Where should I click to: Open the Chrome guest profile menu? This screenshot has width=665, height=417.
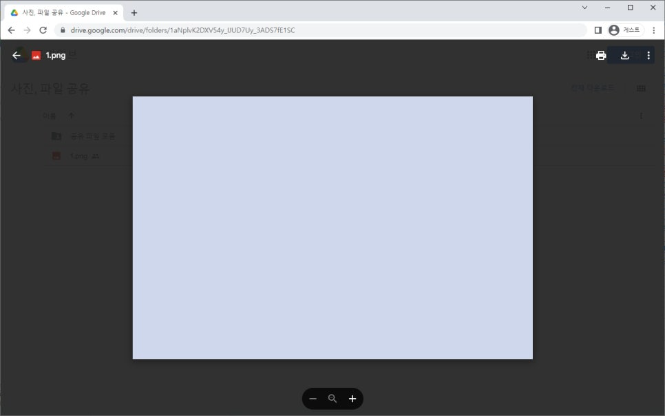click(624, 30)
